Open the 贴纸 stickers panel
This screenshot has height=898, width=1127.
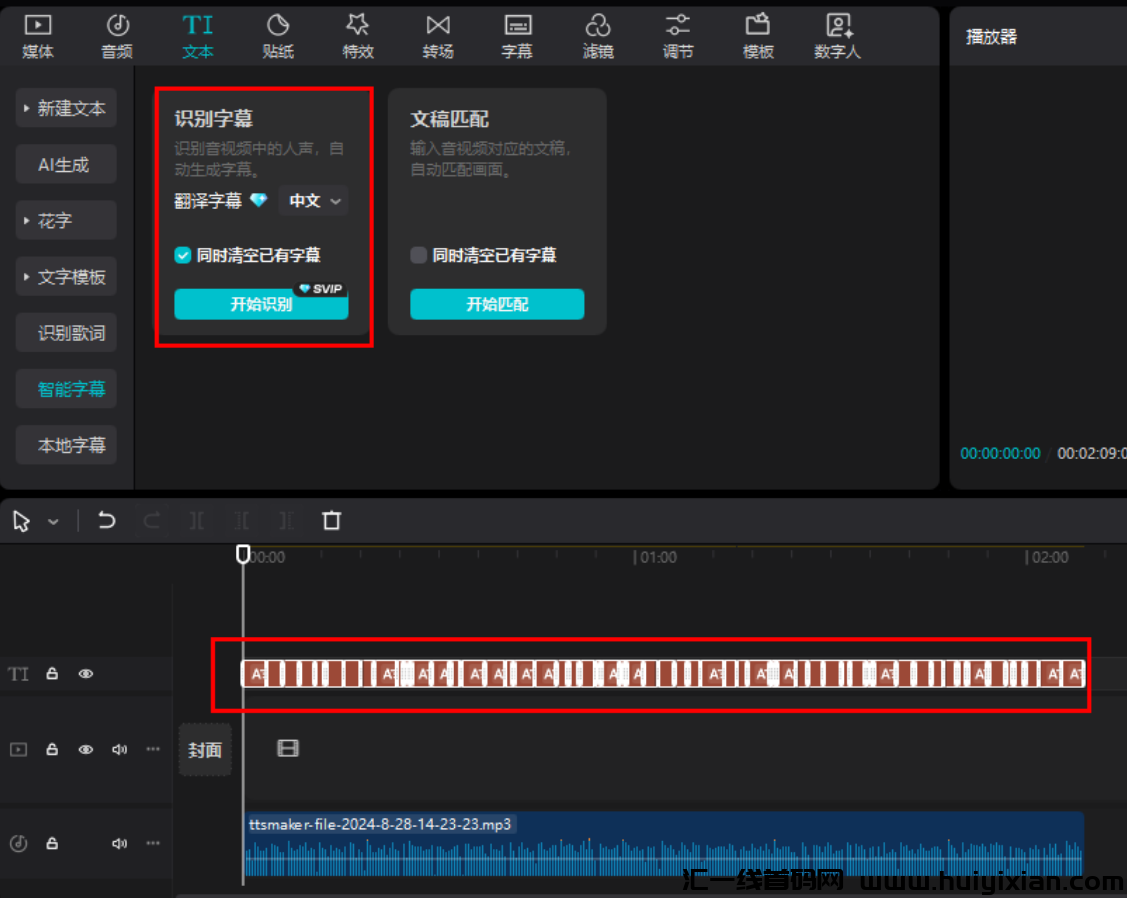278,36
